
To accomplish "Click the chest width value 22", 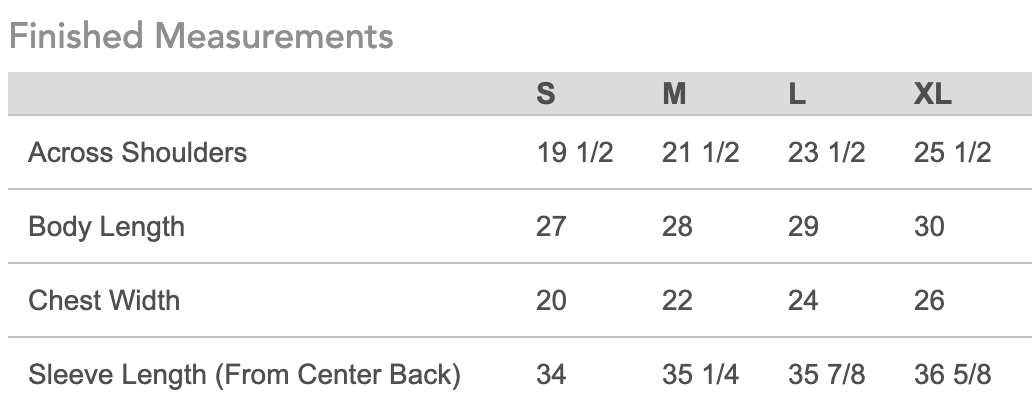I will (x=677, y=301).
